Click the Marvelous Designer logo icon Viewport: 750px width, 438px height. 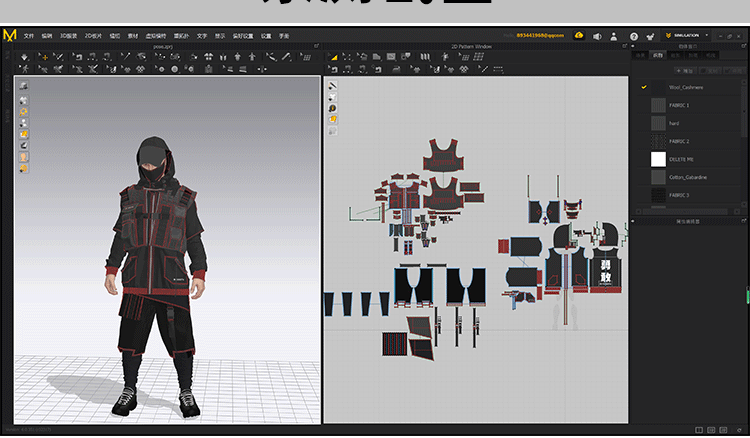10,36
